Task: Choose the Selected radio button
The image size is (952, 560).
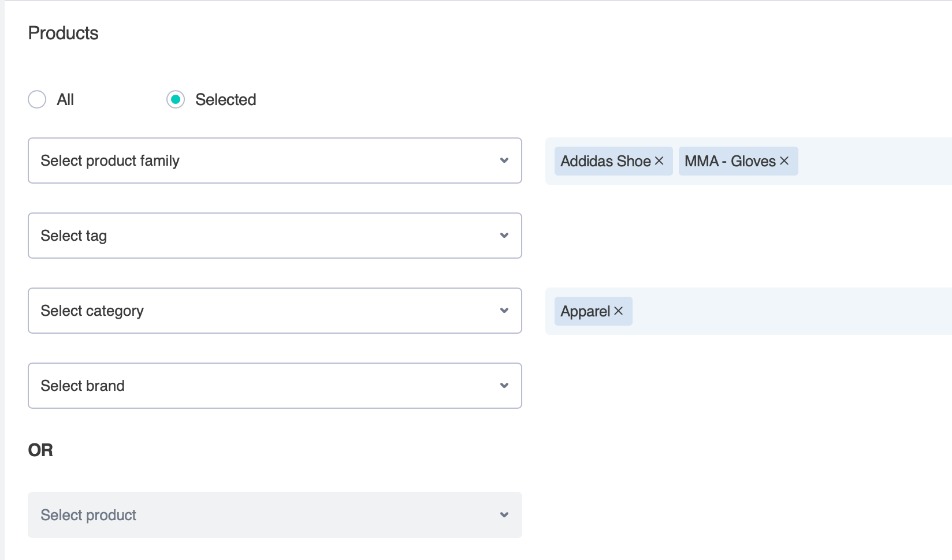Action: pos(175,100)
